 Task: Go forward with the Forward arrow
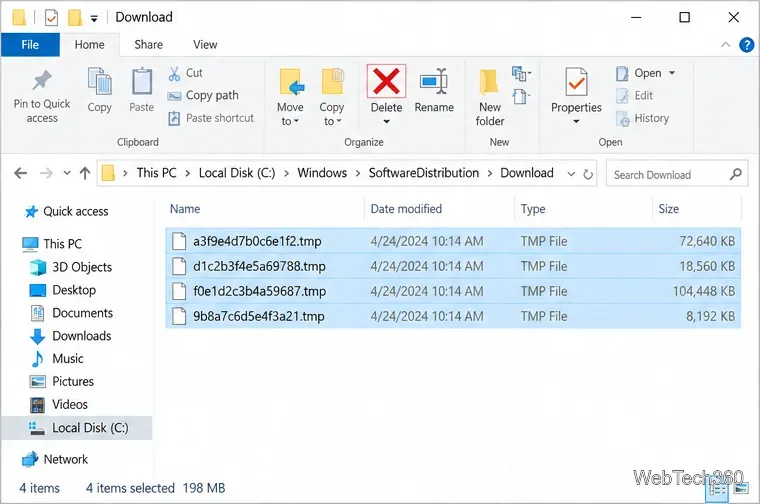(x=46, y=173)
